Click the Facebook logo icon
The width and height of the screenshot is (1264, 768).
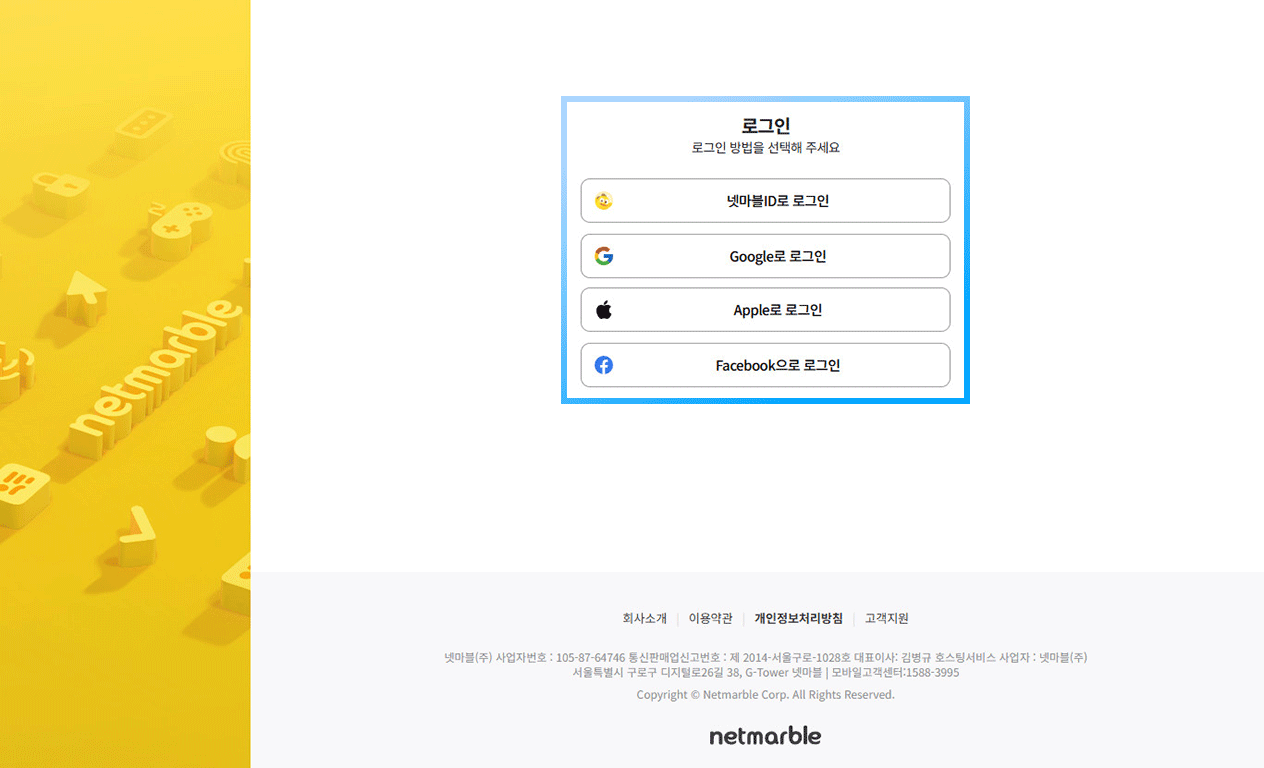pyautogui.click(x=603, y=365)
